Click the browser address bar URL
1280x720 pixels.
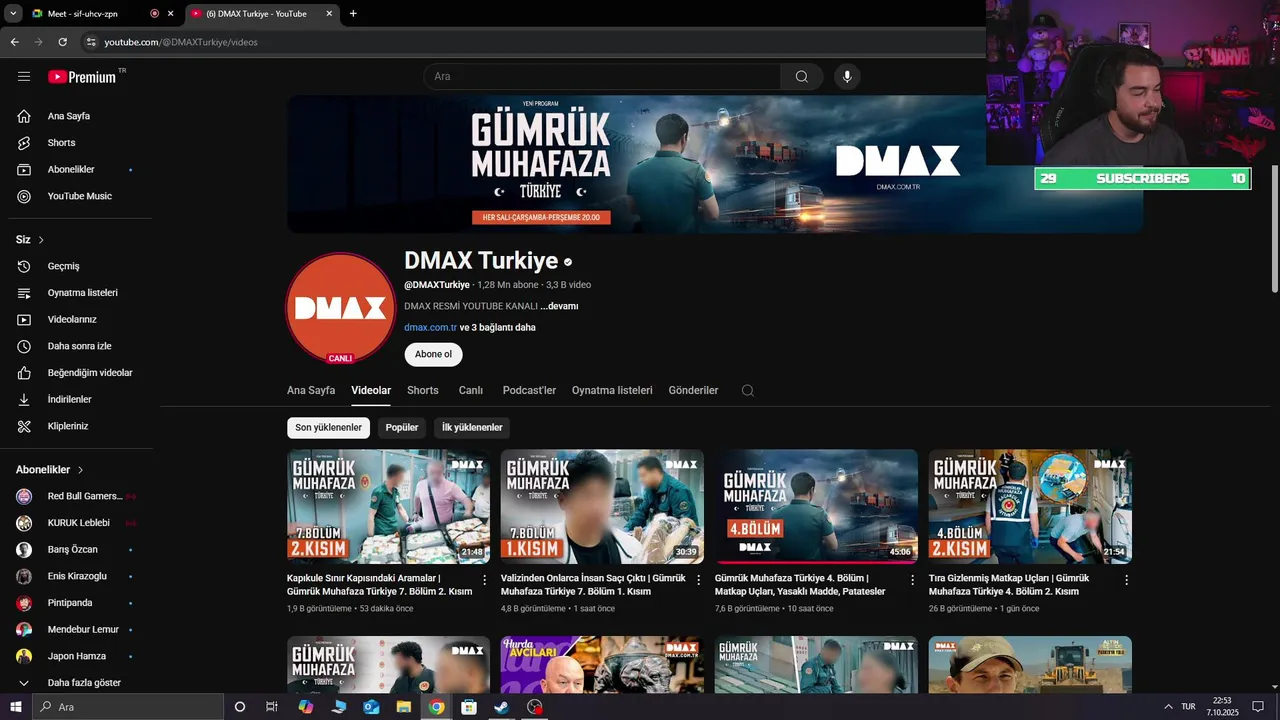click(181, 42)
